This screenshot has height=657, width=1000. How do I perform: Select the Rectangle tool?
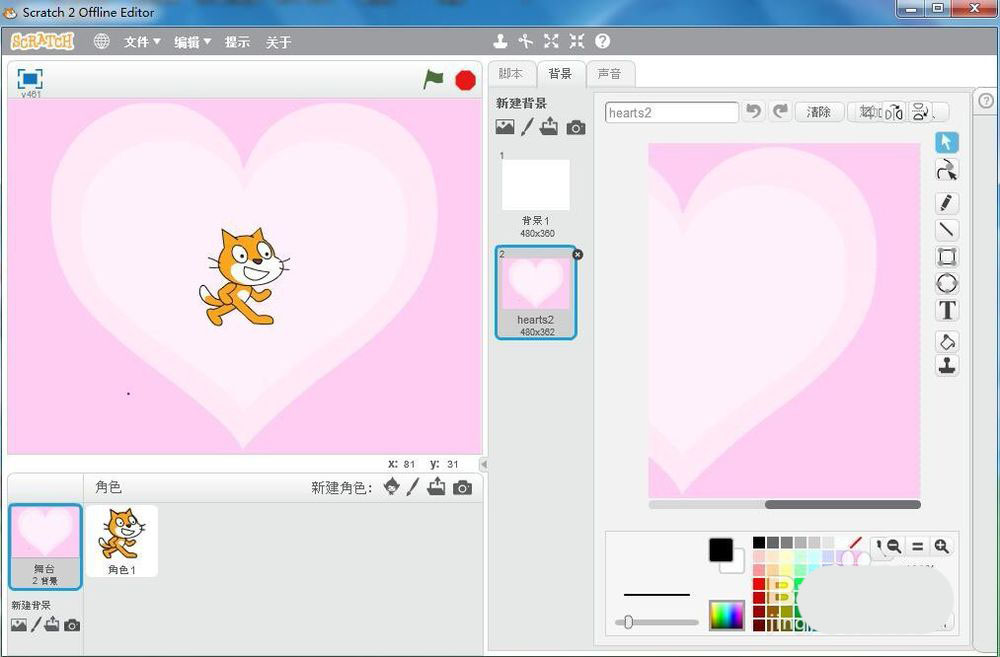(946, 256)
